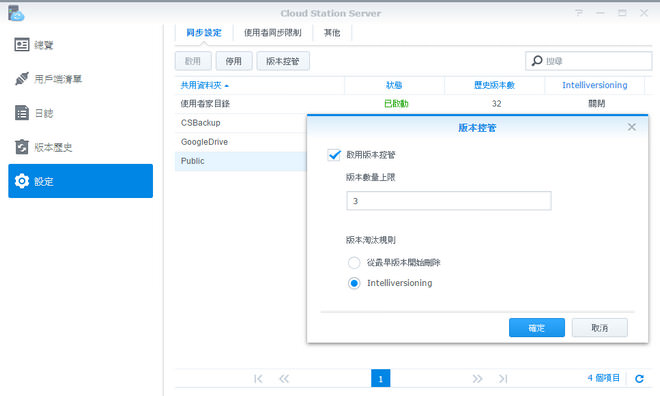The height and width of the screenshot is (396, 660).
Task: Click the search magnifier icon
Action: 537,61
